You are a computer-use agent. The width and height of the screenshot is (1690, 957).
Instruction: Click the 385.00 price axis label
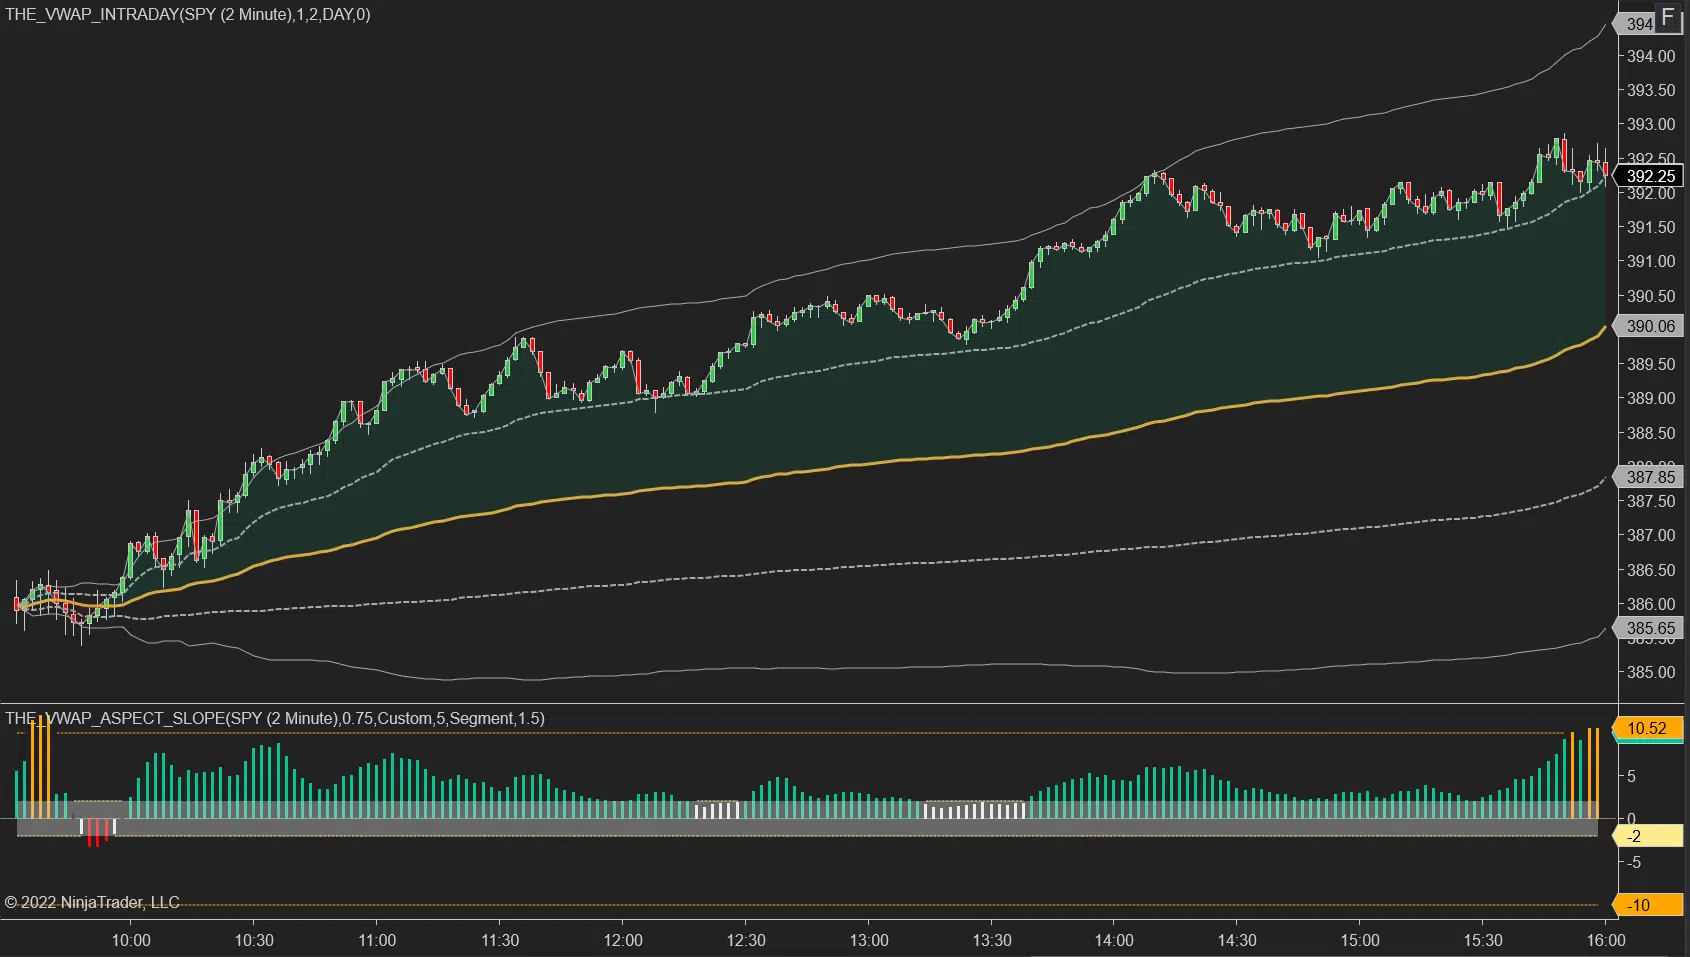click(1651, 672)
